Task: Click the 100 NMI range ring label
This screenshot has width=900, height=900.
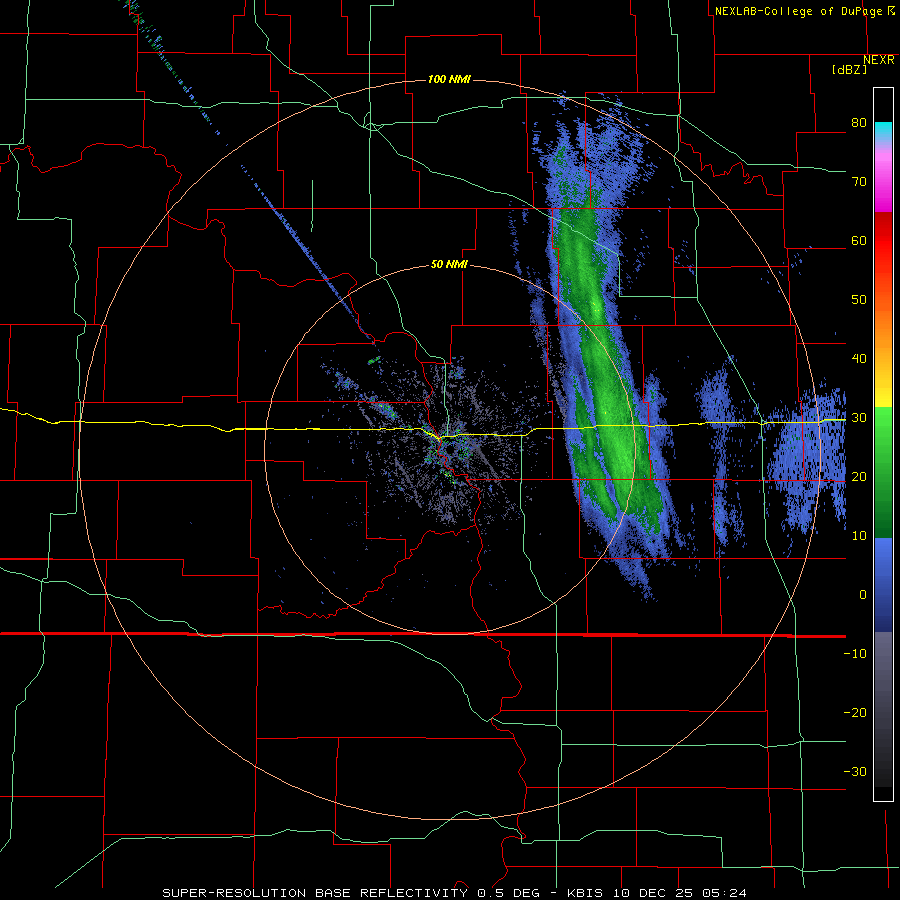Action: [x=449, y=79]
